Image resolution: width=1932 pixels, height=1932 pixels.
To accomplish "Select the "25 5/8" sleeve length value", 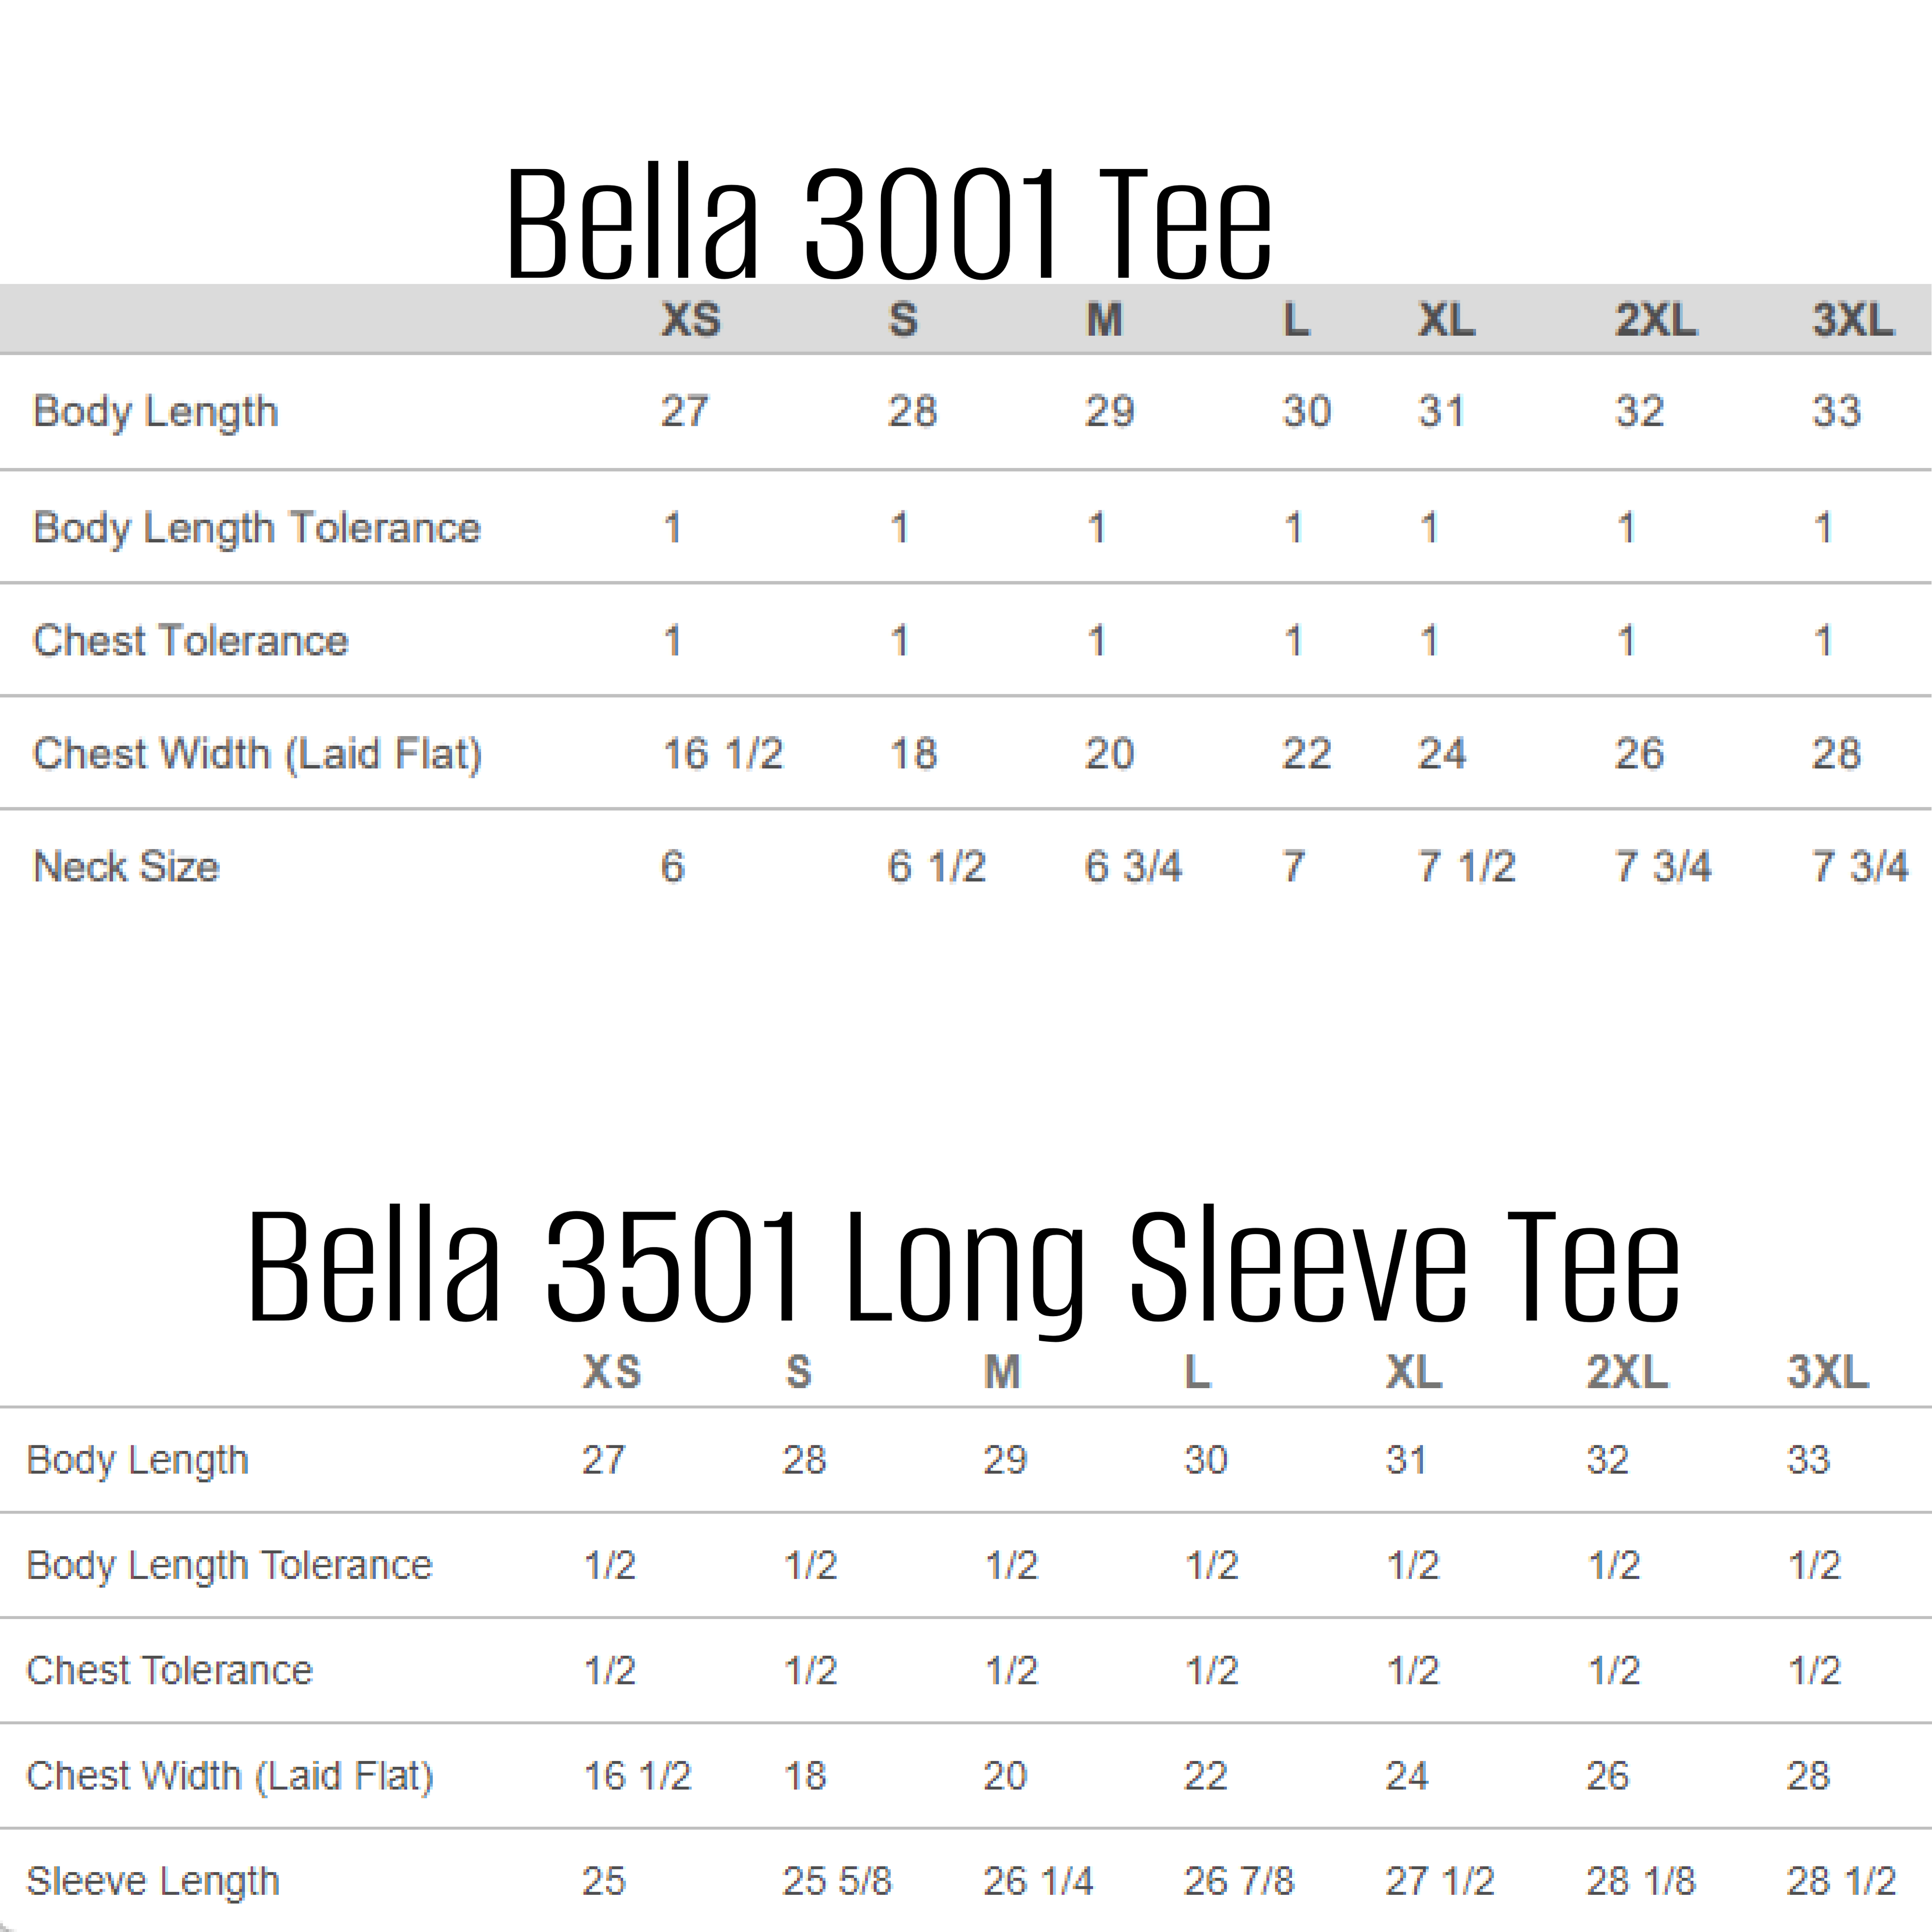I will point(836,1881).
